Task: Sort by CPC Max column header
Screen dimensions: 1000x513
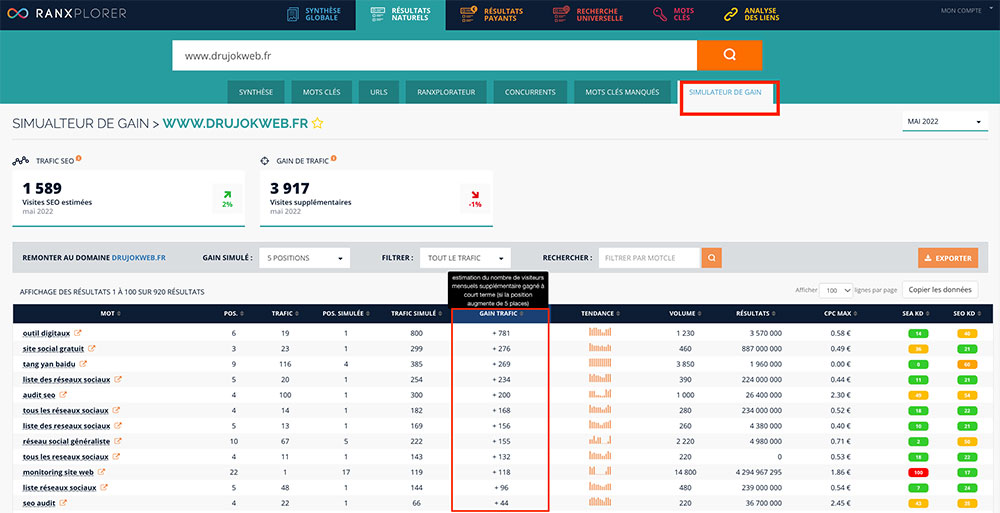Action: tap(840, 313)
